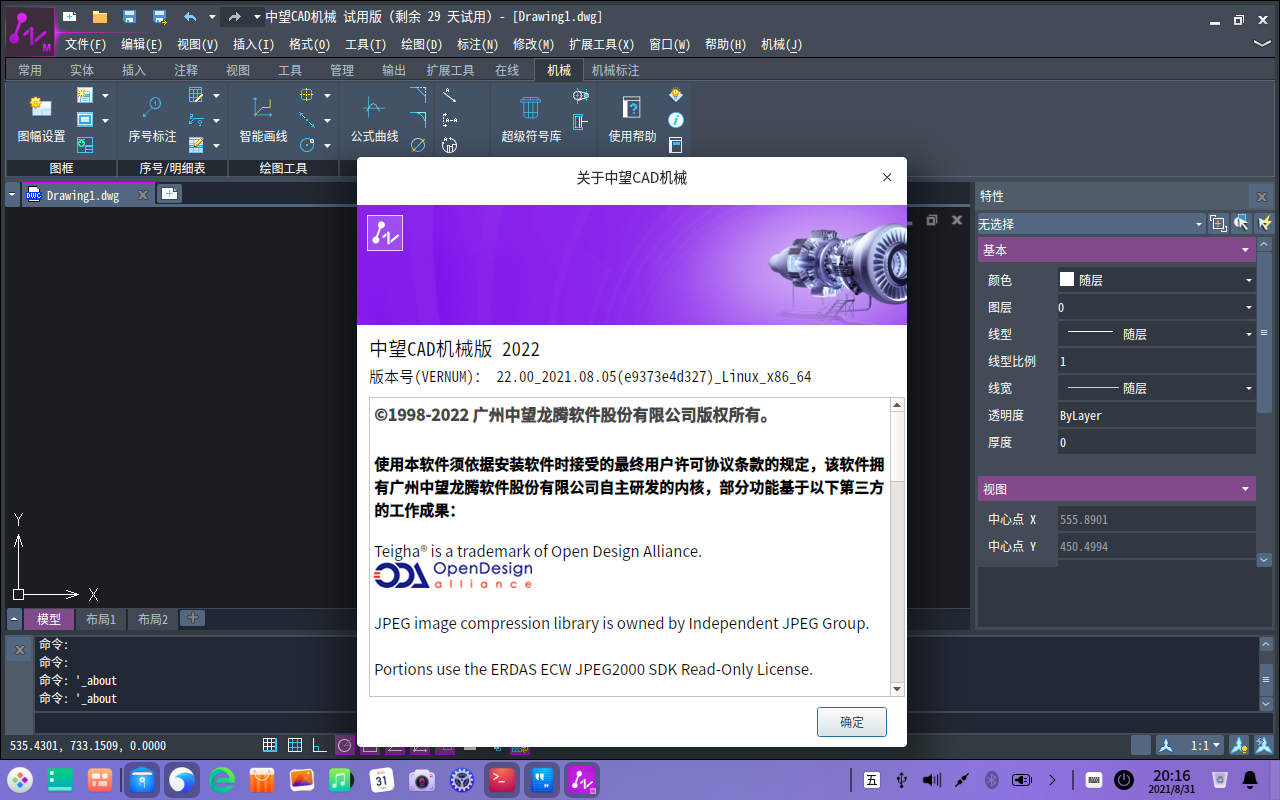Viewport: 1280px width, 800px height.
Task: Toggle snap mode in the status bar
Action: [x=295, y=745]
